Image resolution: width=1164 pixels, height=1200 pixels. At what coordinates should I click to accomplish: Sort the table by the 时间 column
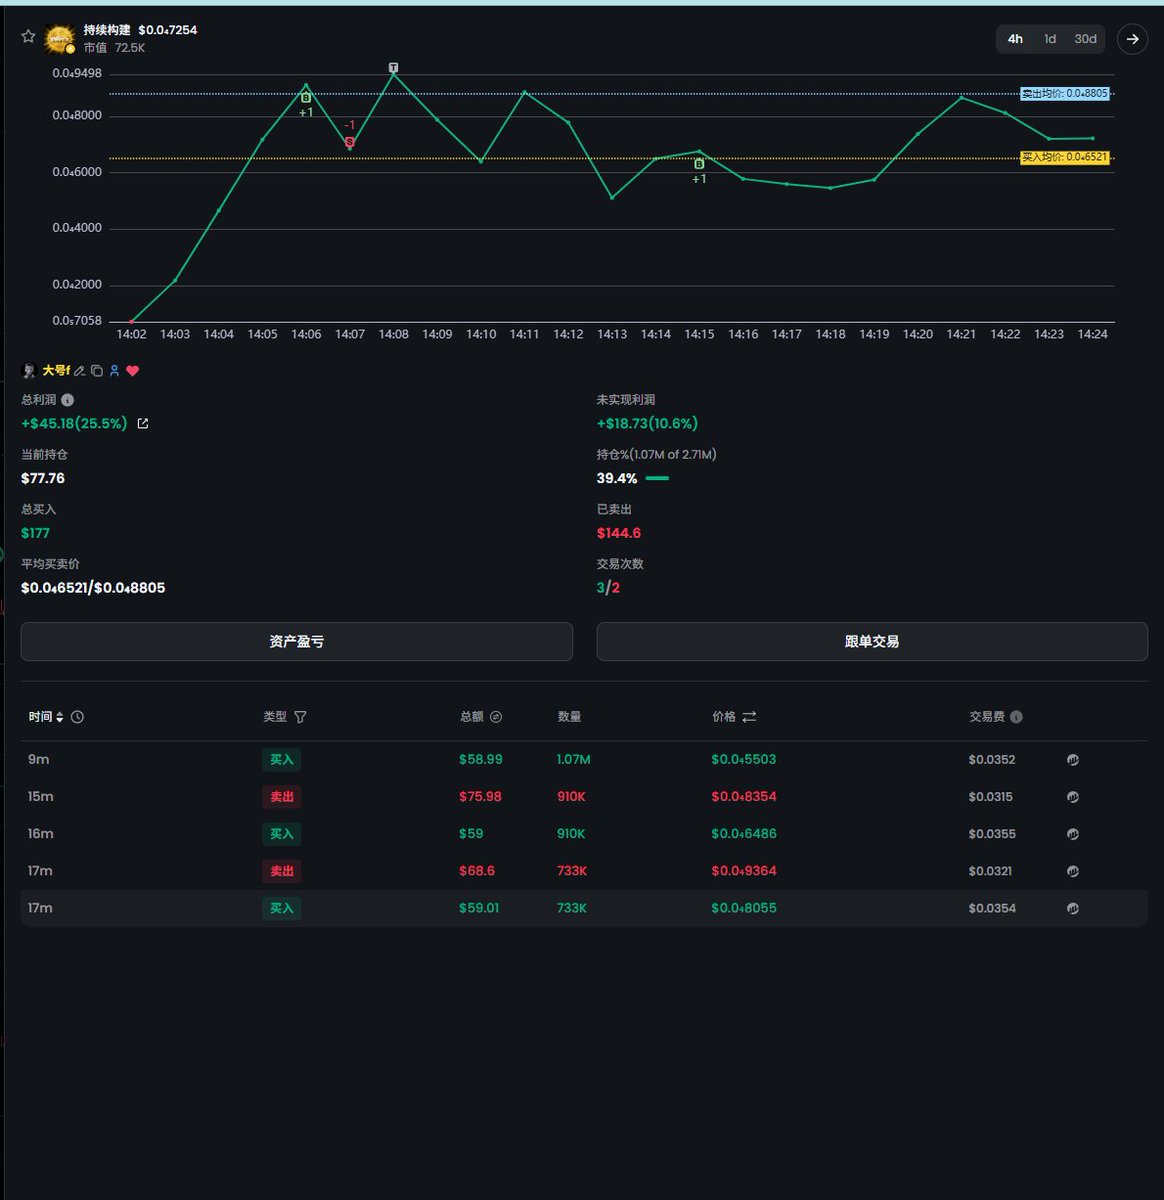click(x=46, y=717)
